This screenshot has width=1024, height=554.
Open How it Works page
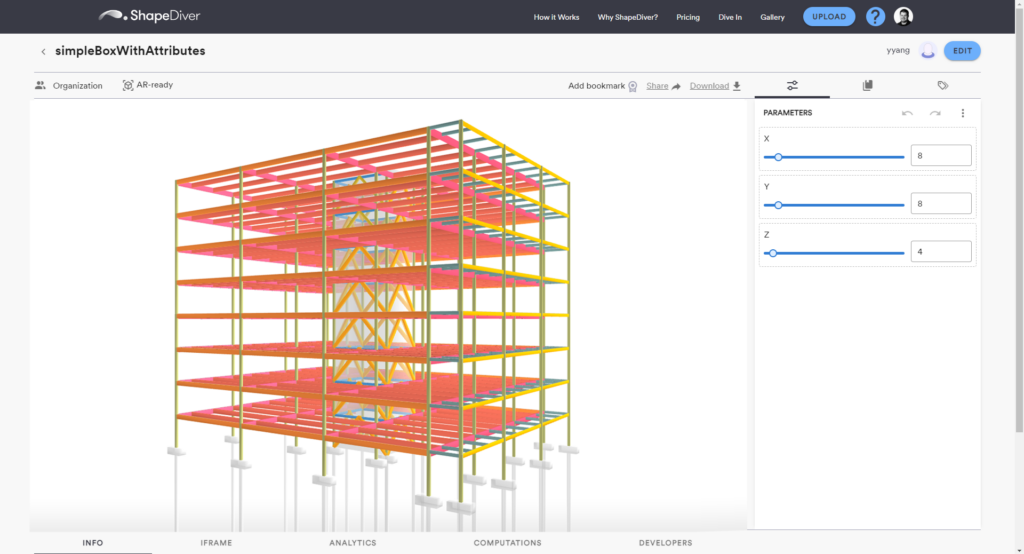coord(556,17)
